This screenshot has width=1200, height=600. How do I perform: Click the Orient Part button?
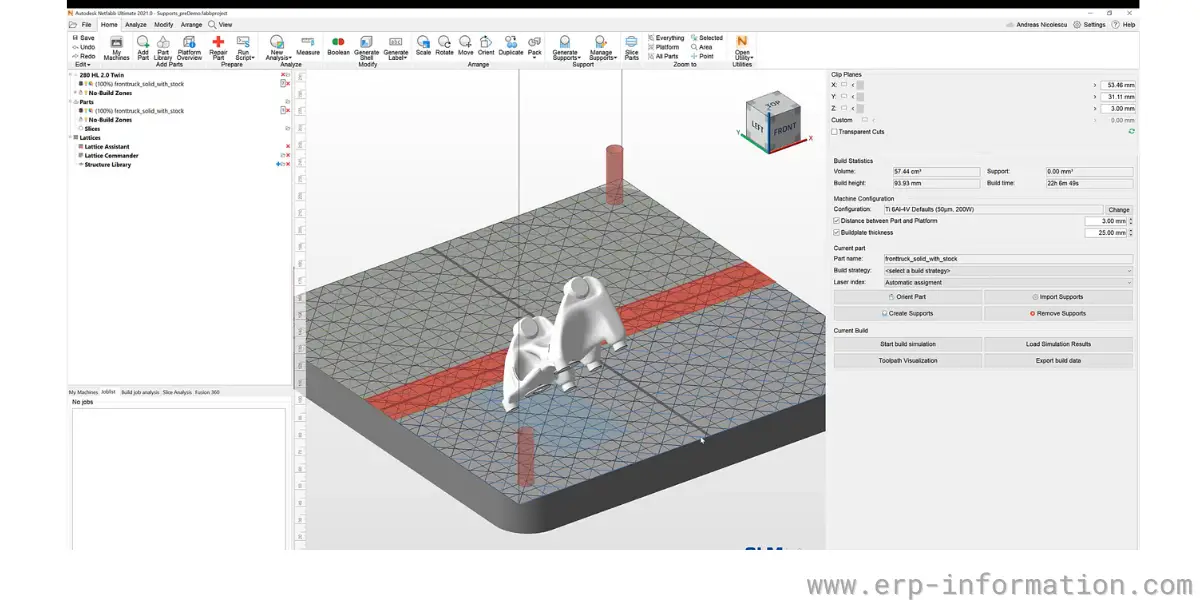[908, 297]
